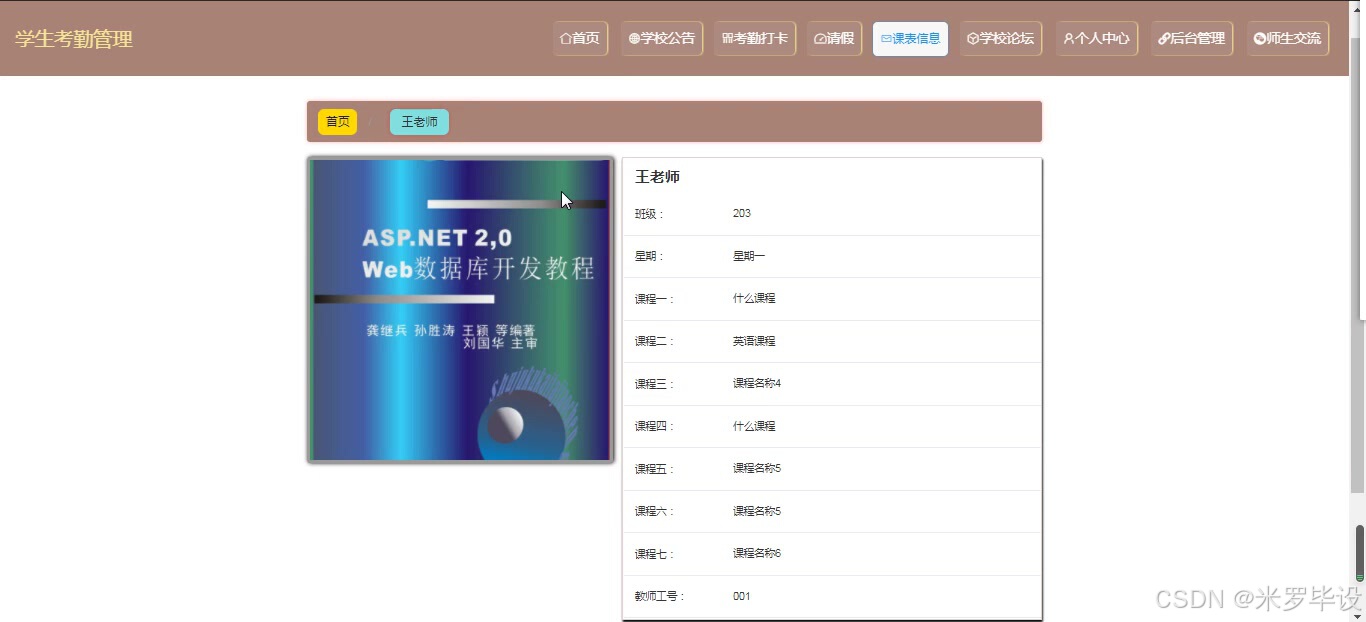Click the 王老师 breadcrumb tag

pyautogui.click(x=419, y=122)
